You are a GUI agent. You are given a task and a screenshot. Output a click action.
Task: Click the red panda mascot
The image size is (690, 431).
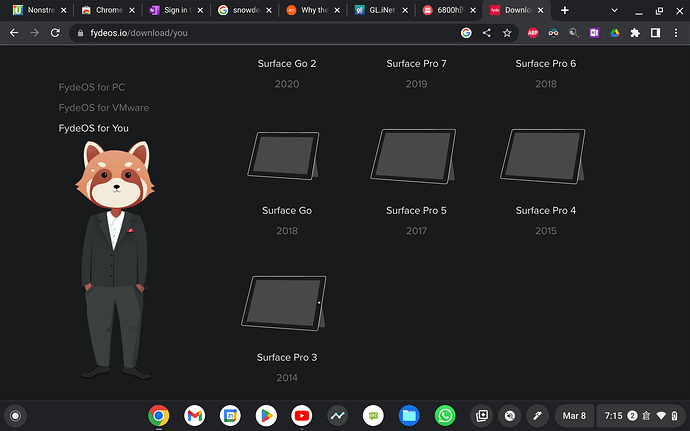tap(115, 260)
